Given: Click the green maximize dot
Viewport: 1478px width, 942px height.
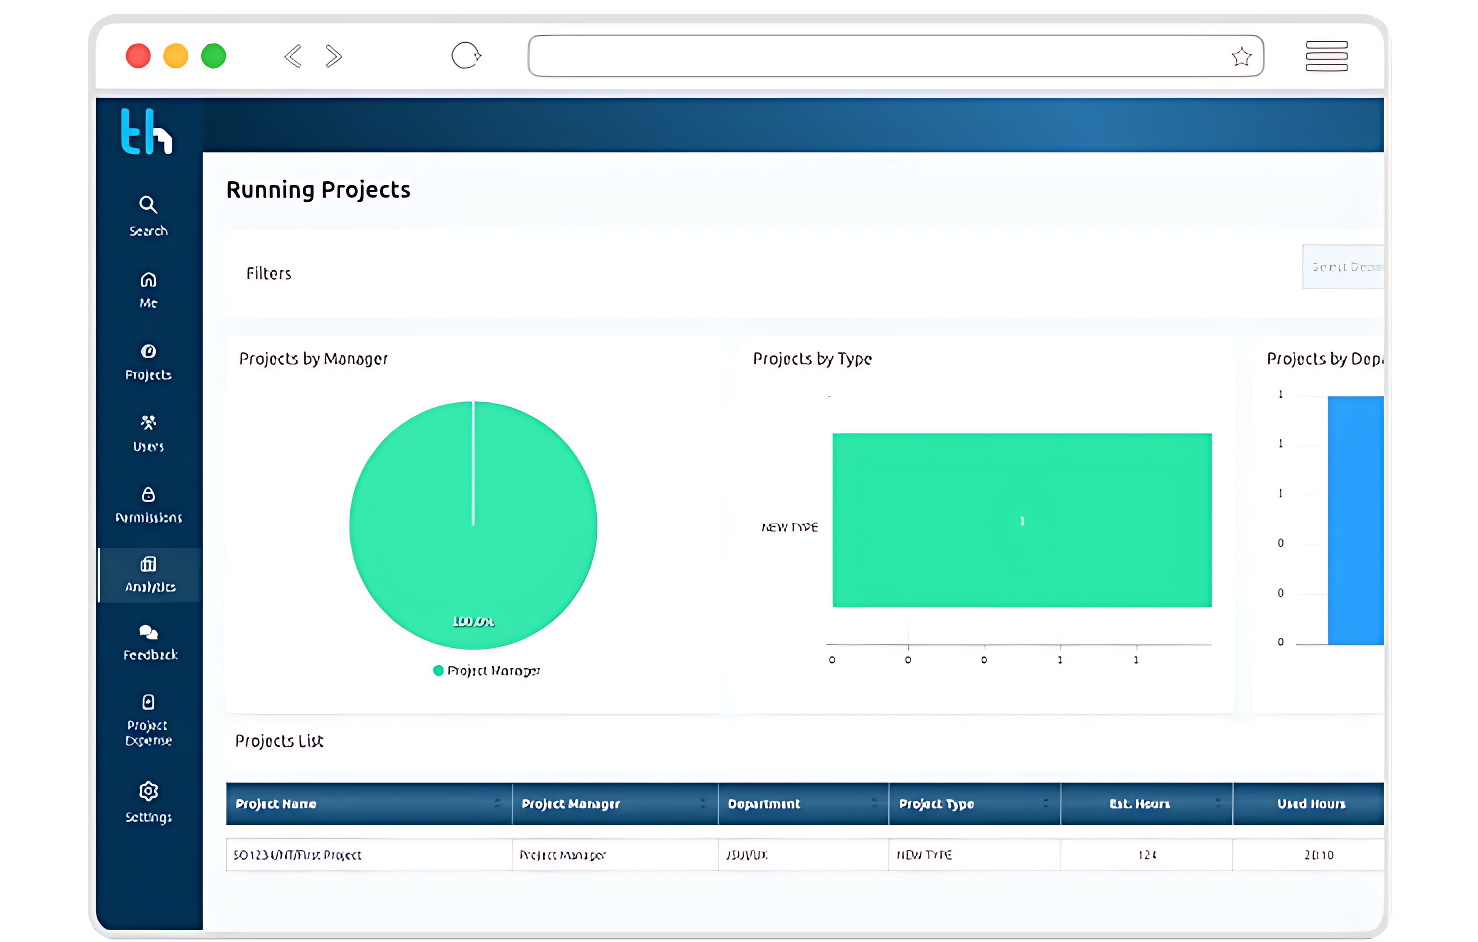Looking at the screenshot, I should tap(213, 56).
